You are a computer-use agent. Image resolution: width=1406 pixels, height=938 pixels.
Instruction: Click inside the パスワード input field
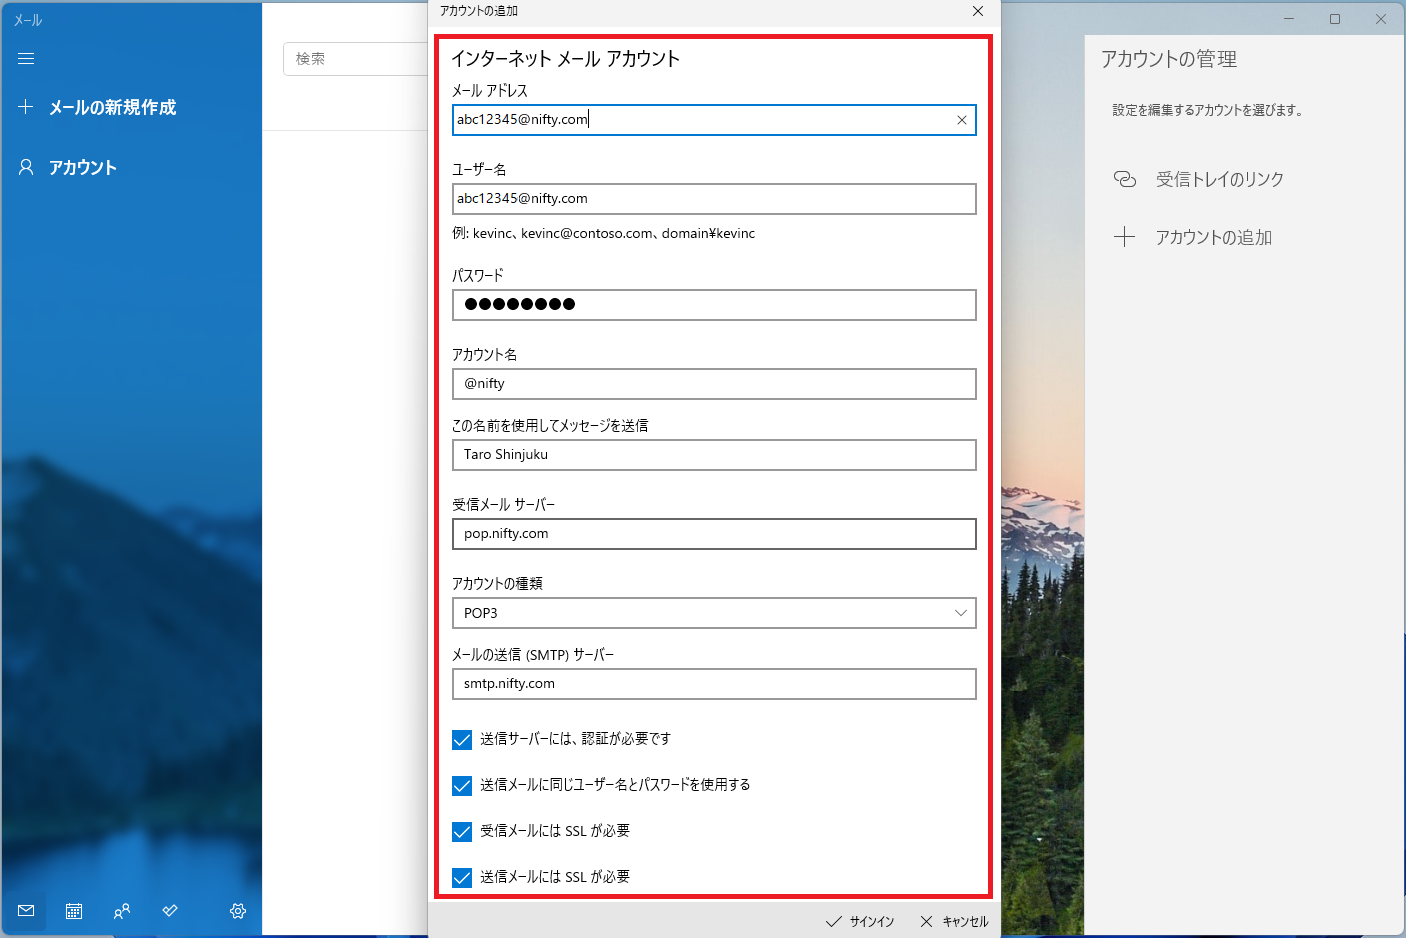(714, 305)
